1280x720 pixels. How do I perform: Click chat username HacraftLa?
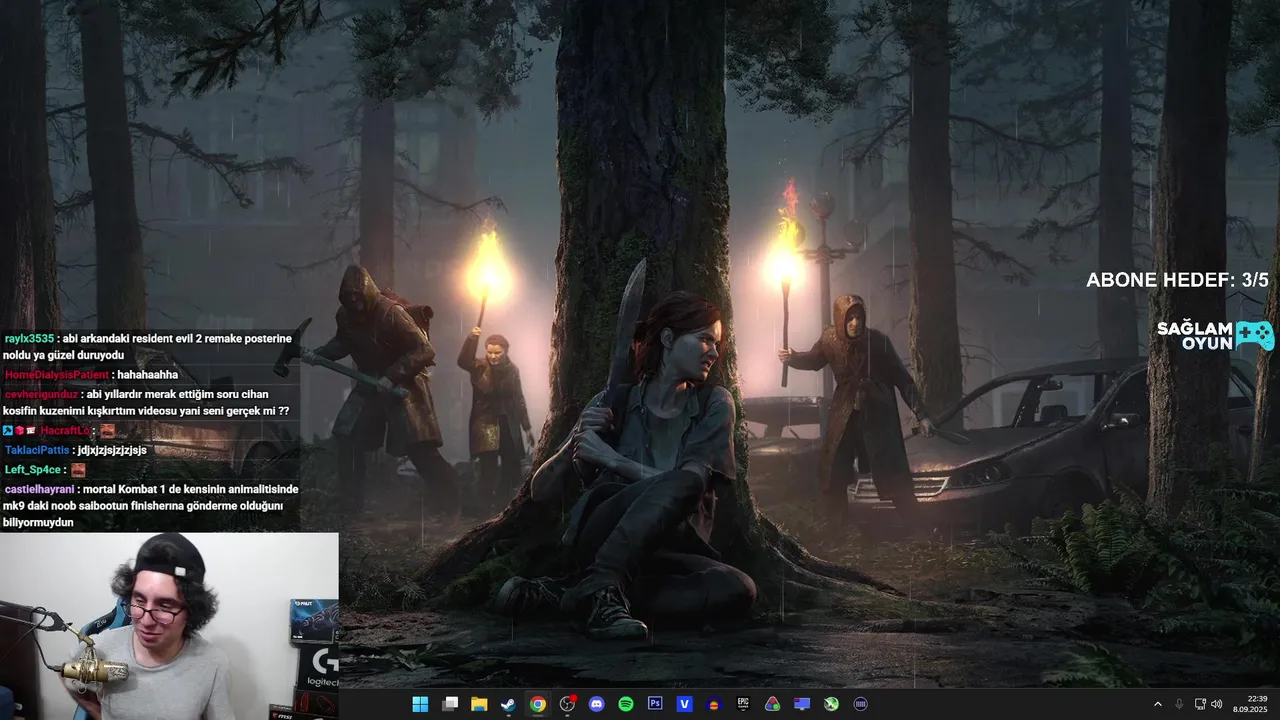point(65,430)
